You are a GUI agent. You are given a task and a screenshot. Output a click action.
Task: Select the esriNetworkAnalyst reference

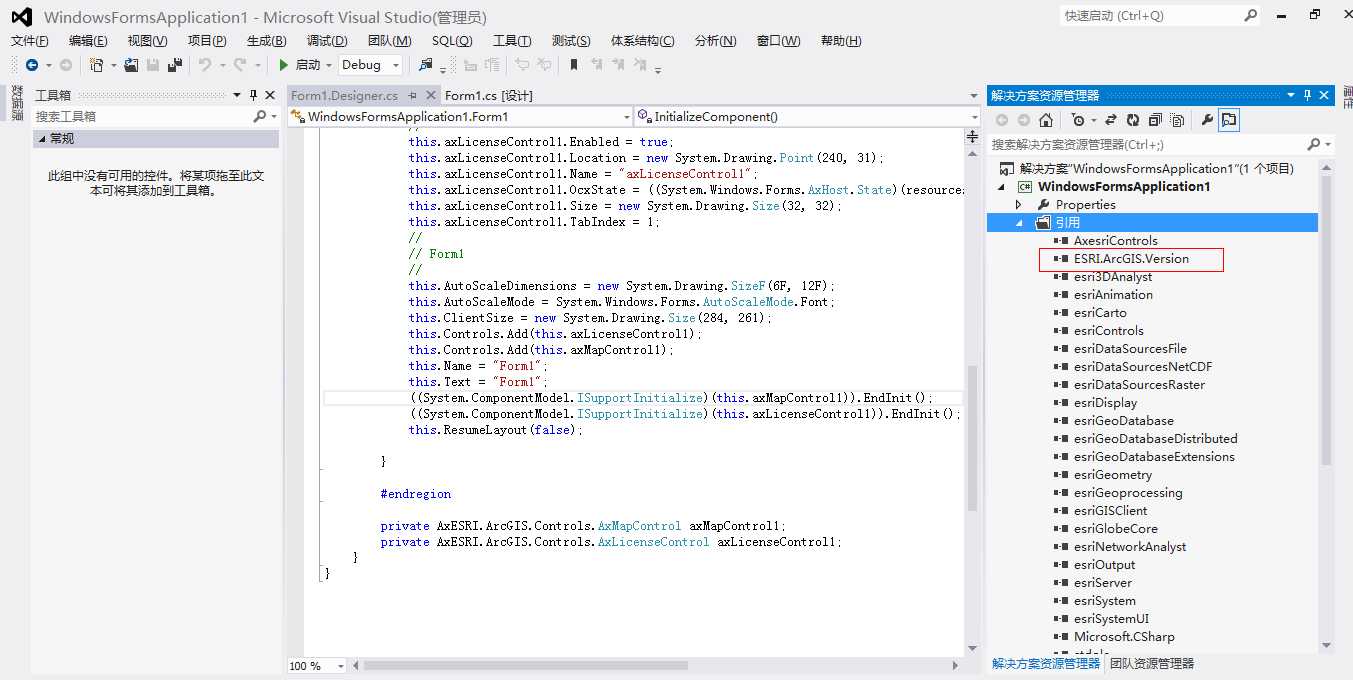click(x=1130, y=547)
